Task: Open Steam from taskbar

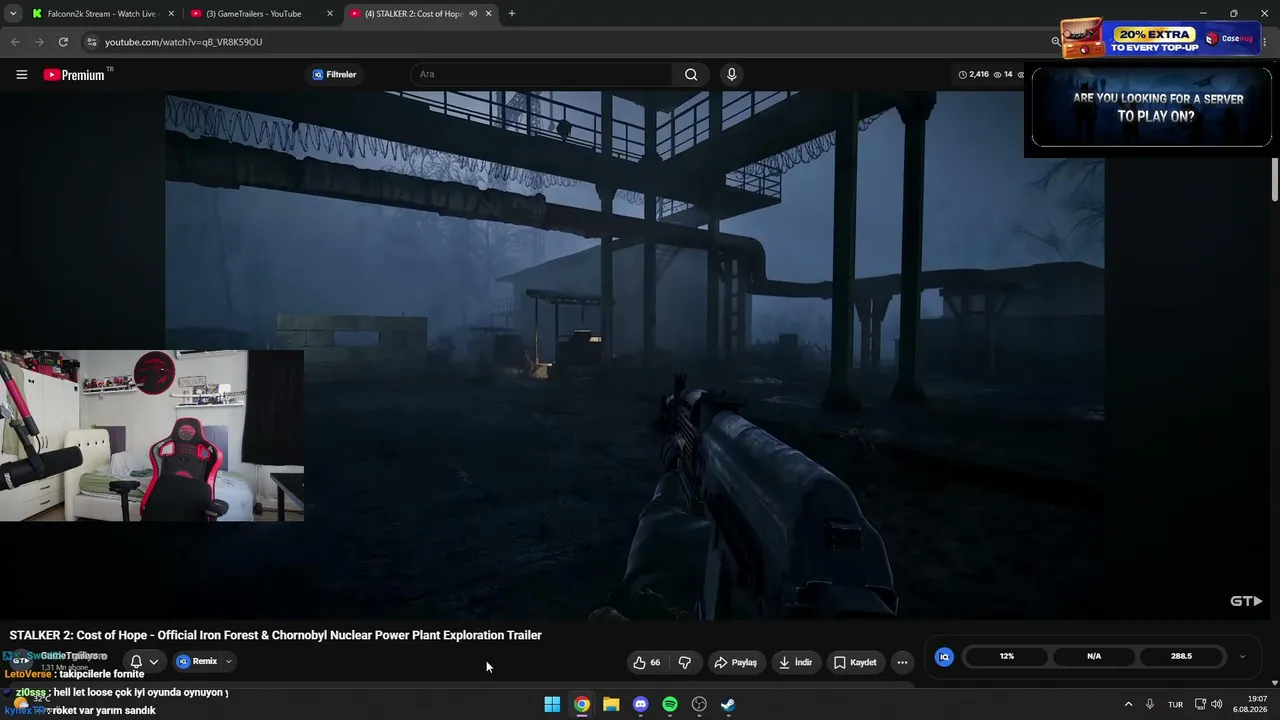Action: tap(728, 705)
